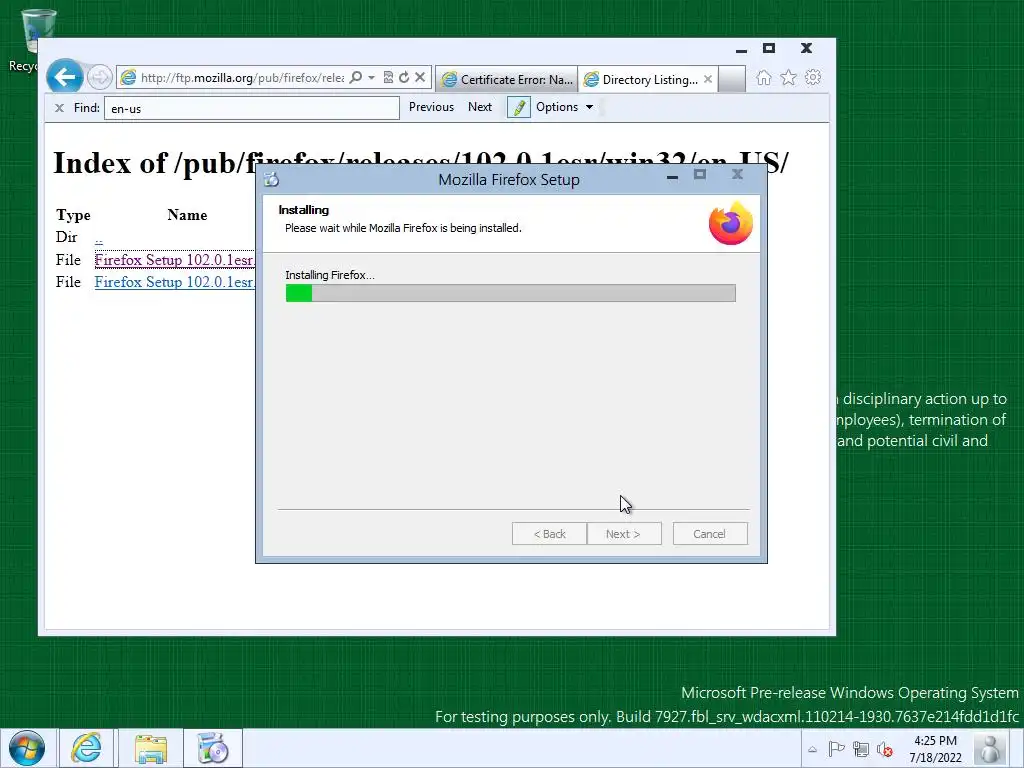Click the address bar URL field
The image size is (1024, 768).
(242, 78)
